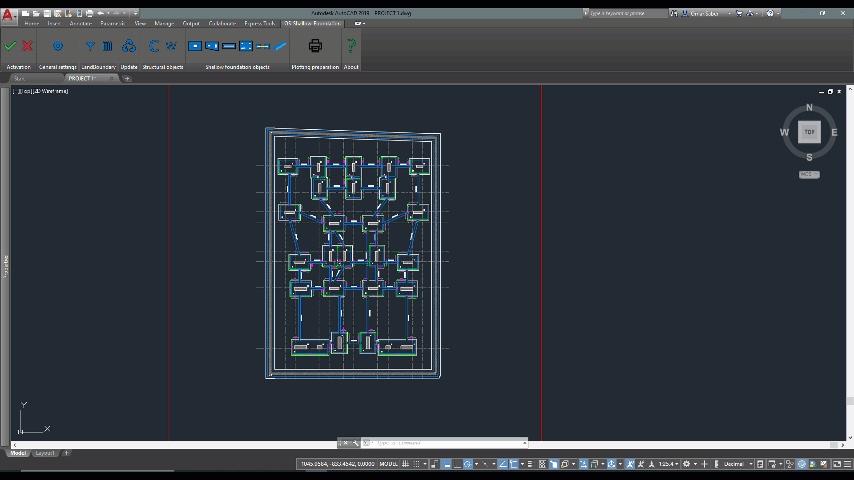Switch to the Model layout tab

18,453
